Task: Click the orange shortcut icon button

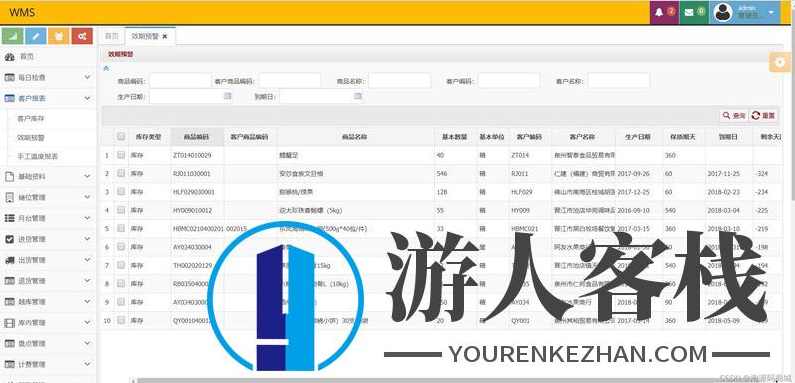Action: pyautogui.click(x=59, y=36)
